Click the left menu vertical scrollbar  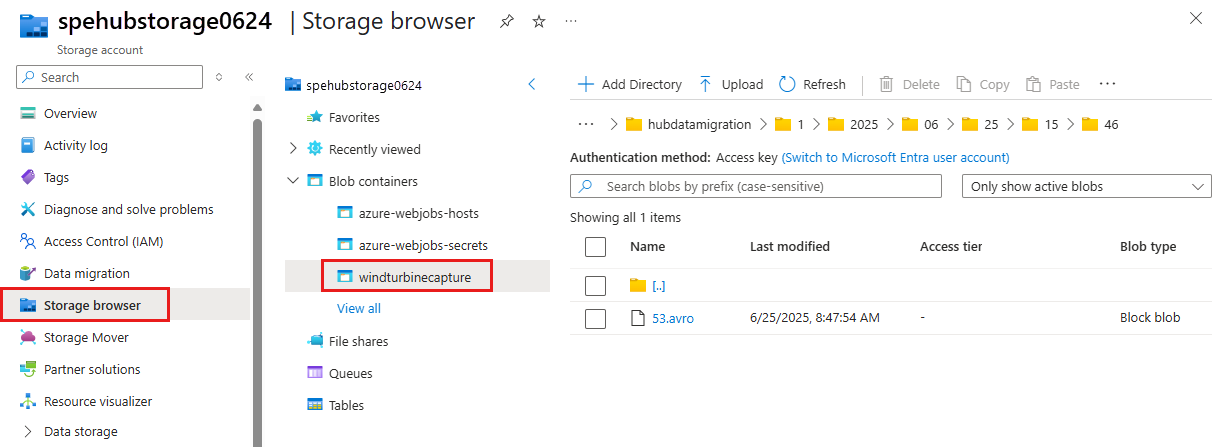click(x=257, y=270)
